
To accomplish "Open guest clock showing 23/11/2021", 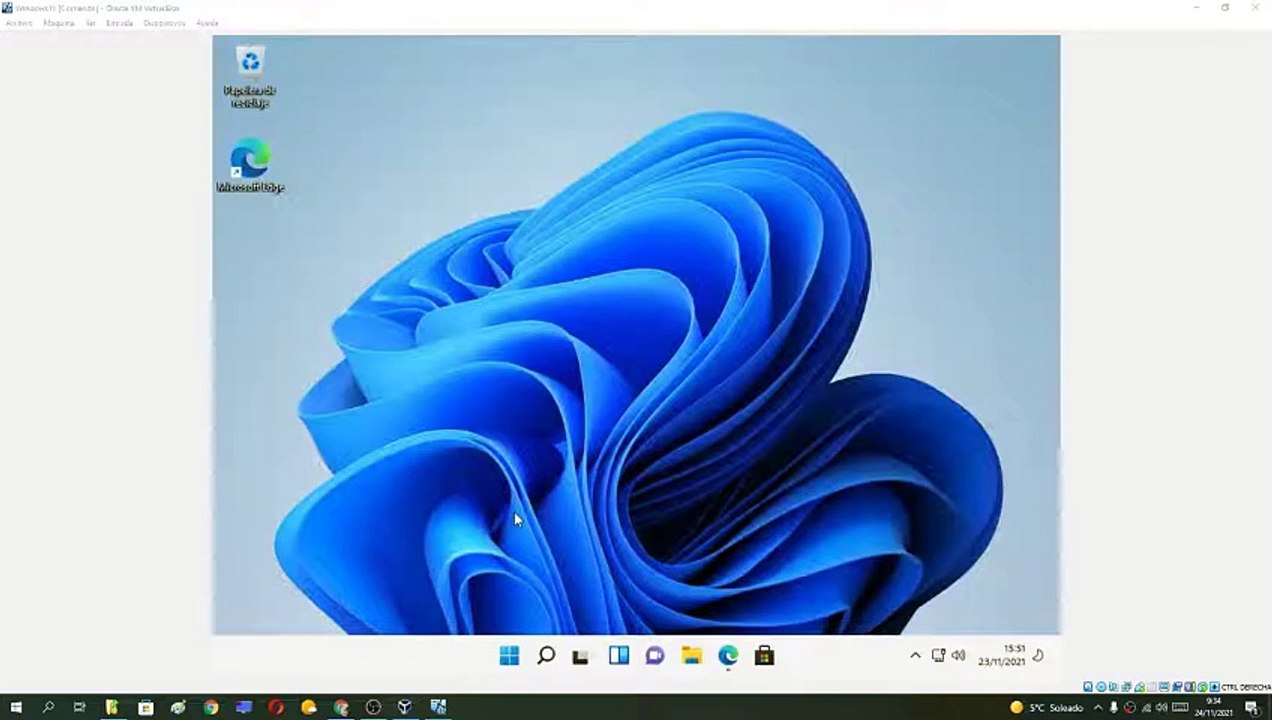I will [x=1003, y=656].
